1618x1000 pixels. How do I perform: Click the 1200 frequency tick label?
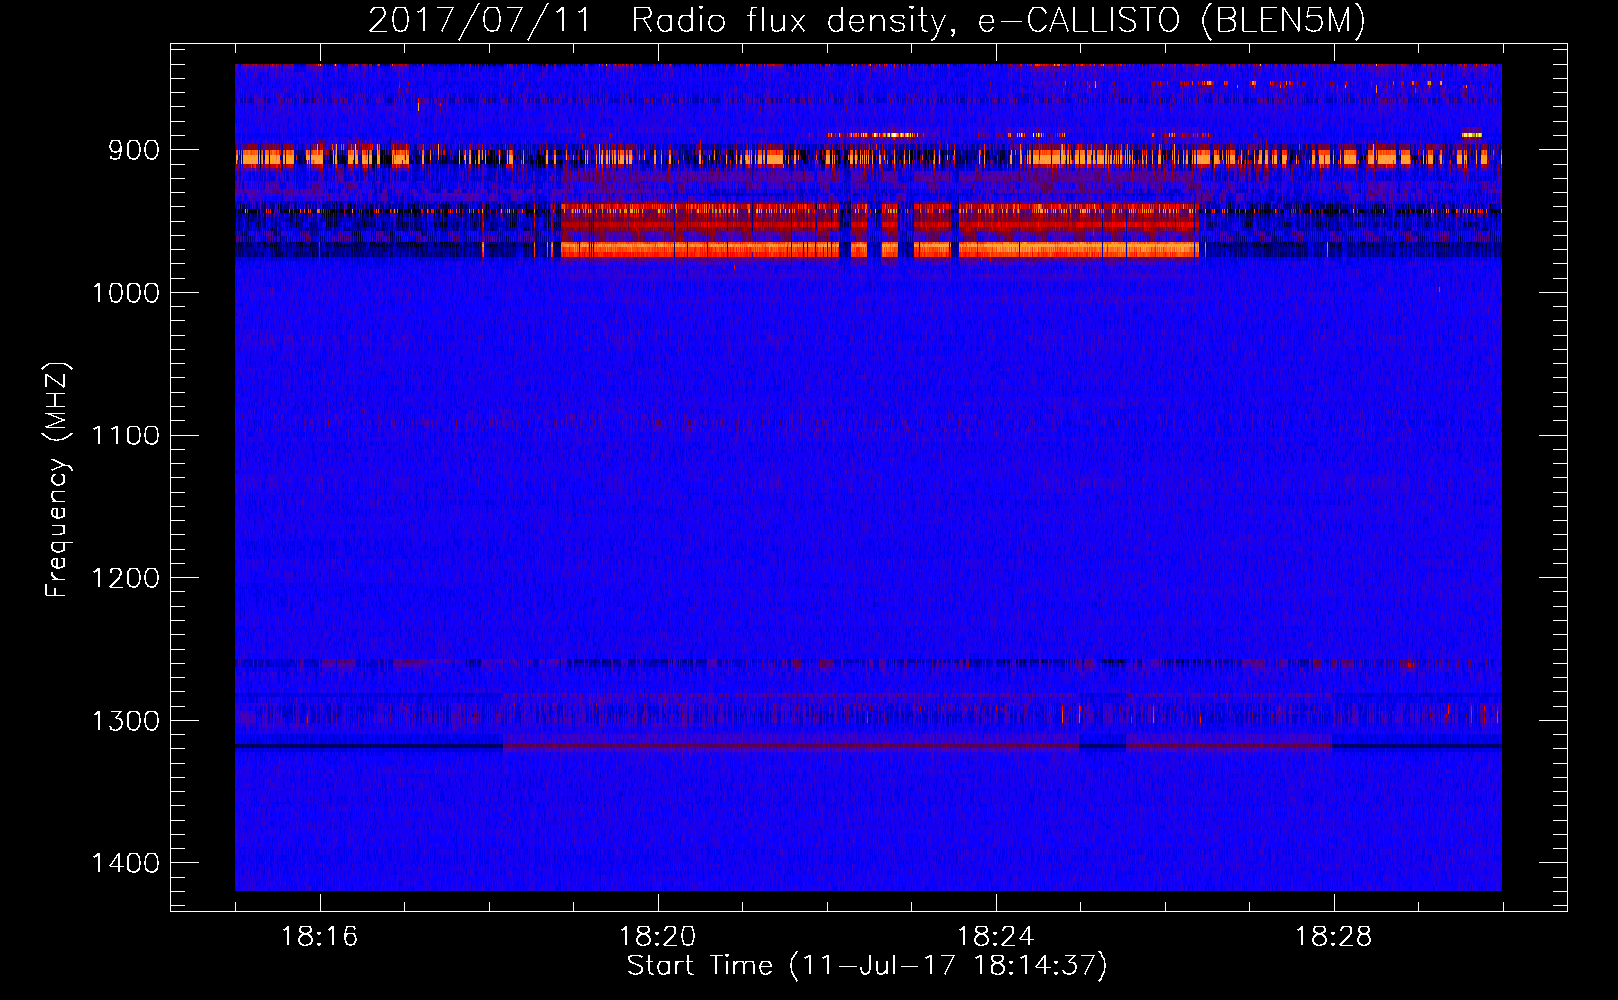coord(124,579)
